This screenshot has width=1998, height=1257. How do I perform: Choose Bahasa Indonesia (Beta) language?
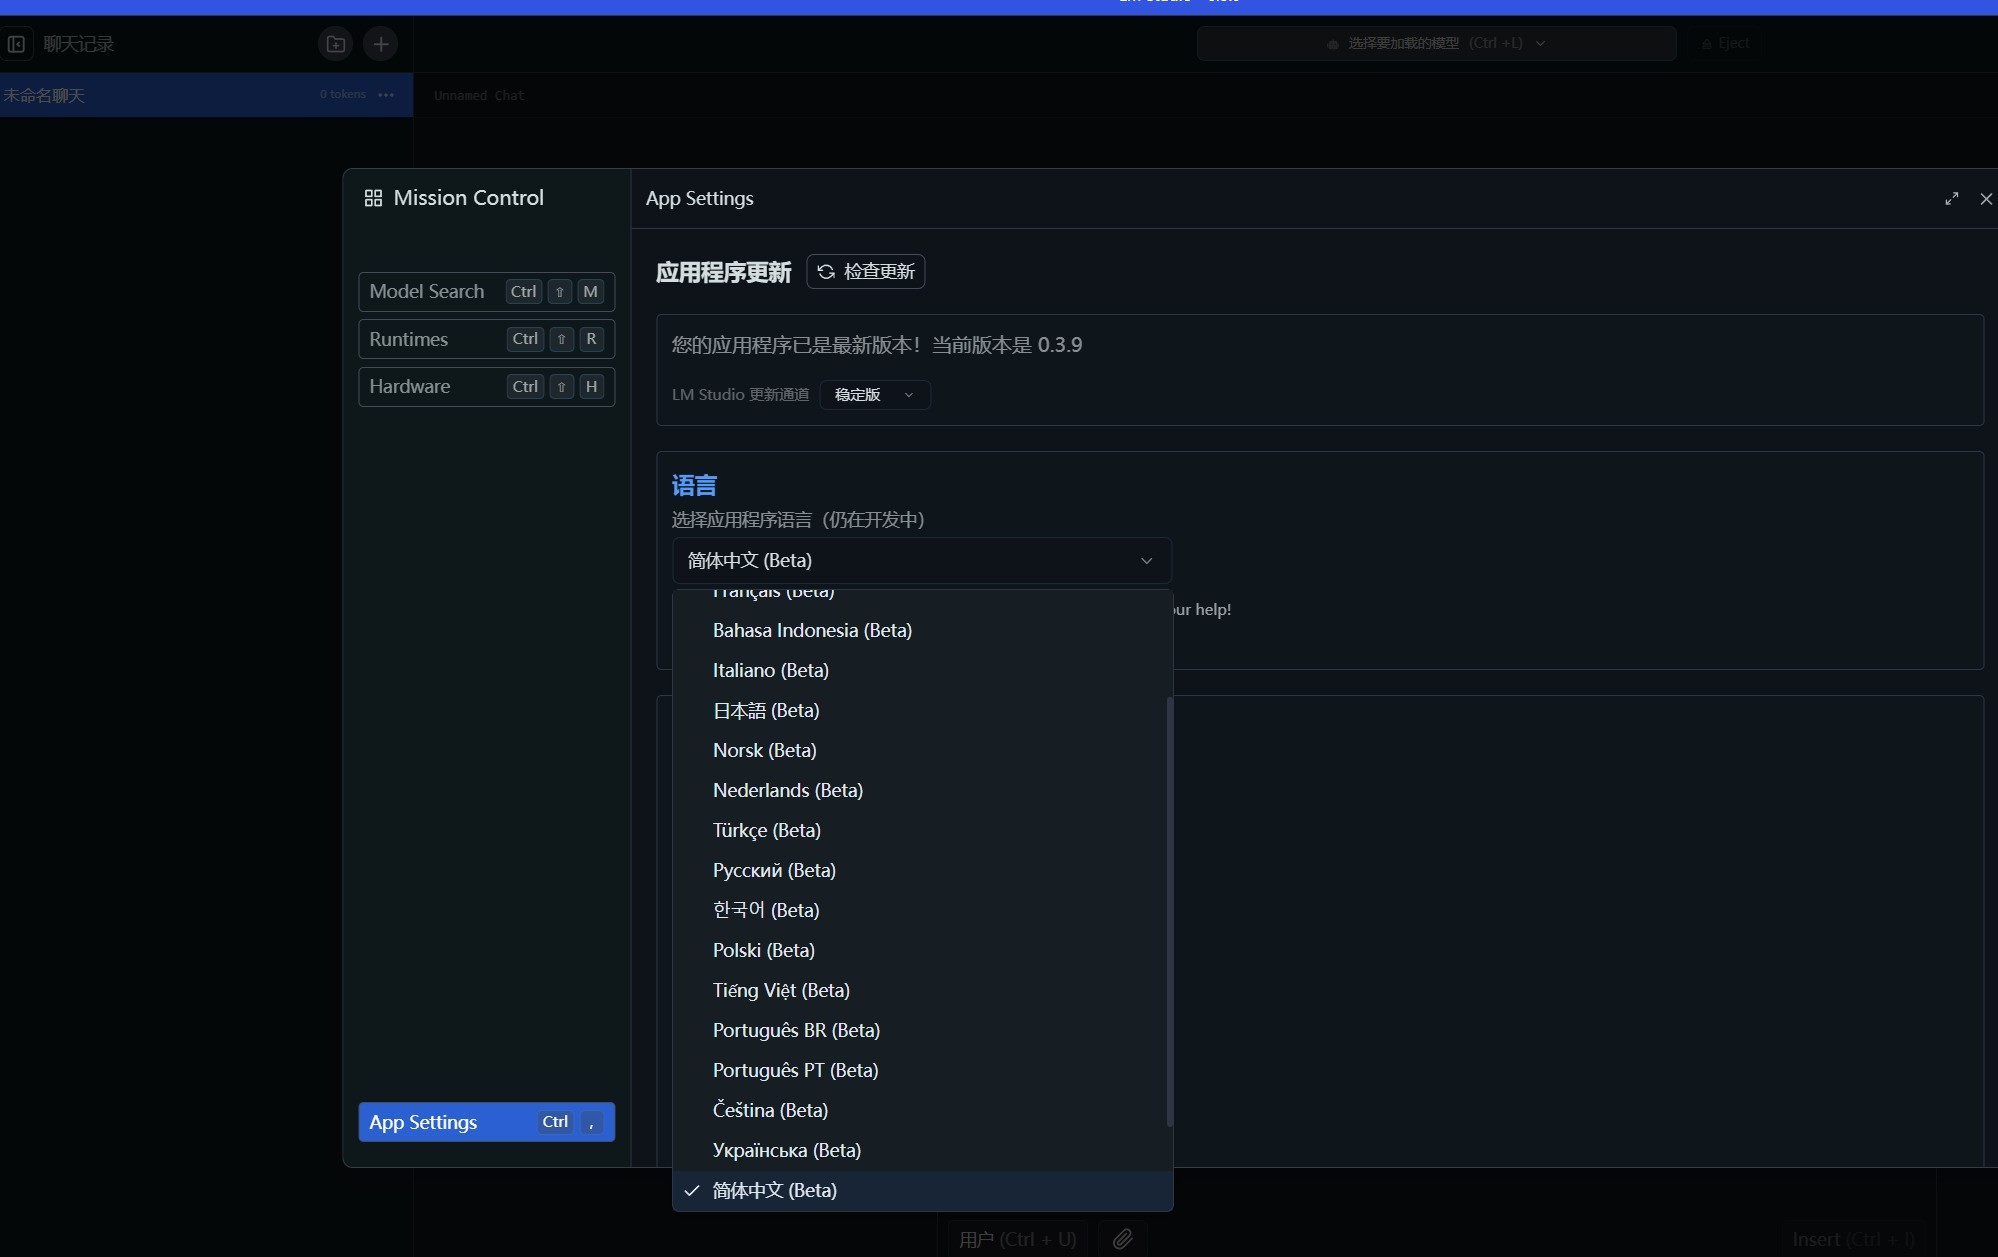[920, 630]
